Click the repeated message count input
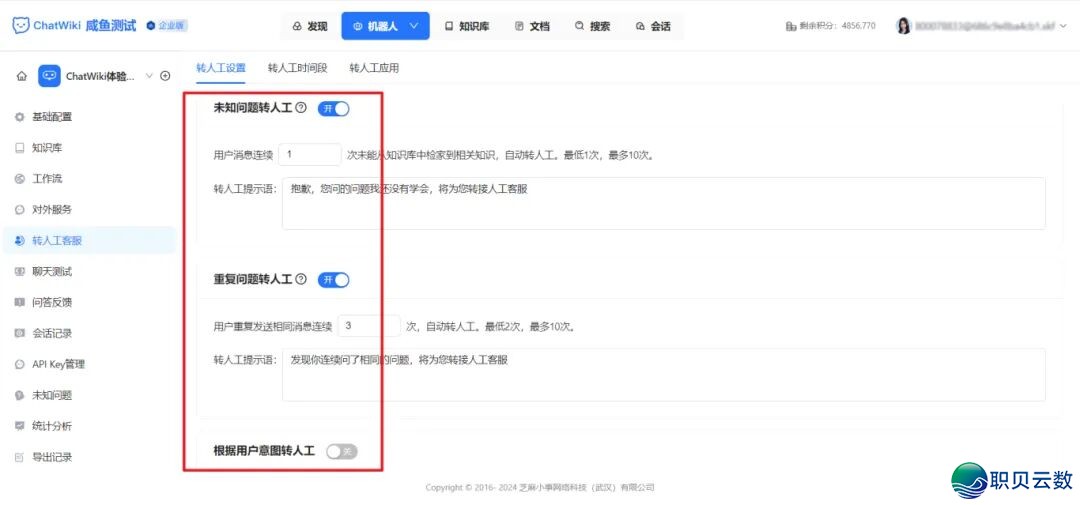The height and width of the screenshot is (505, 1080). 369,326
